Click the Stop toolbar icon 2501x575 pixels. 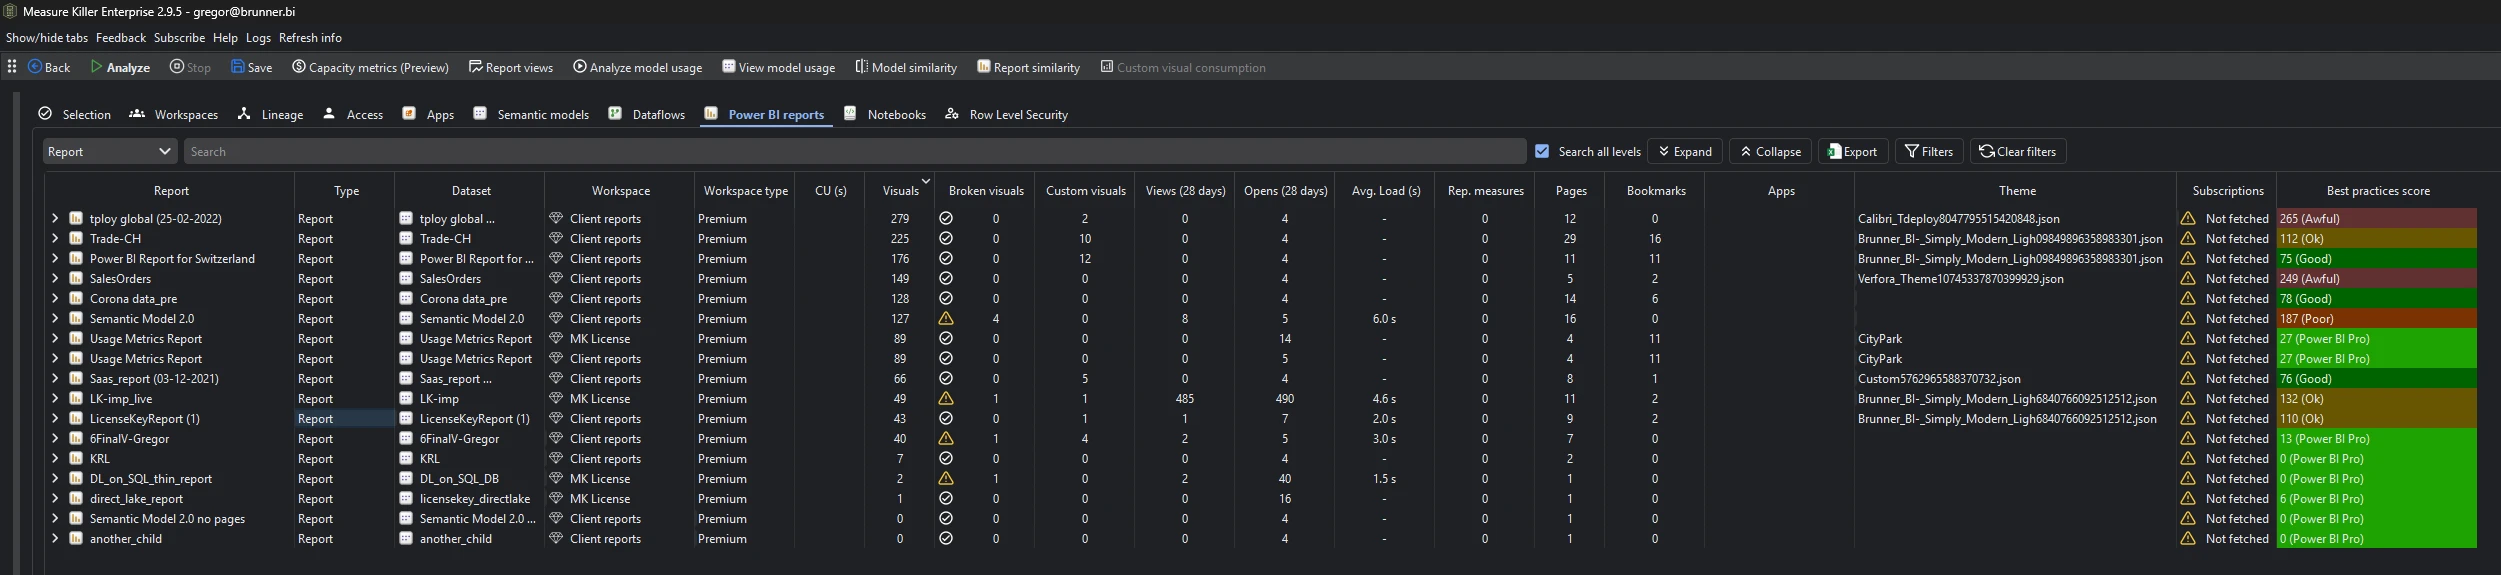(x=177, y=67)
